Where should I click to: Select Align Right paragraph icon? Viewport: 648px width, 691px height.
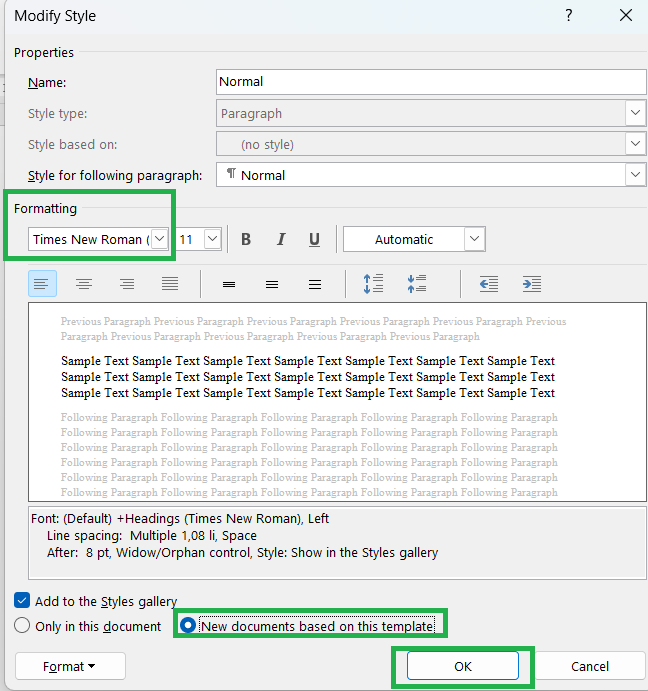click(127, 284)
